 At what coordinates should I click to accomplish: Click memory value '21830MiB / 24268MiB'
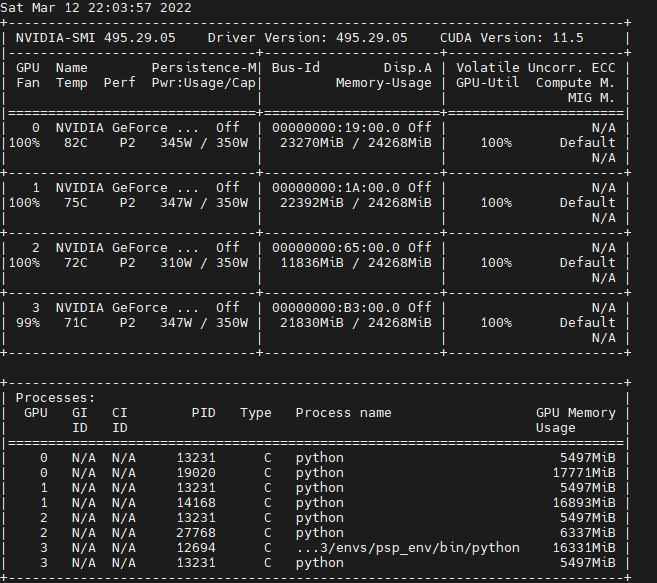[x=356, y=323]
